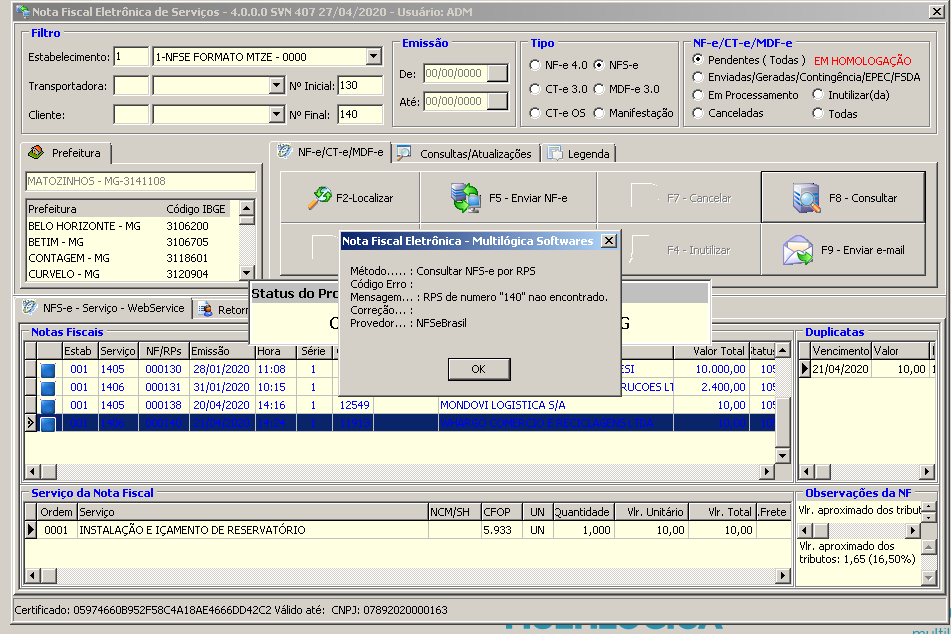Select the Pendentes (Todas) radio button

(x=698, y=59)
